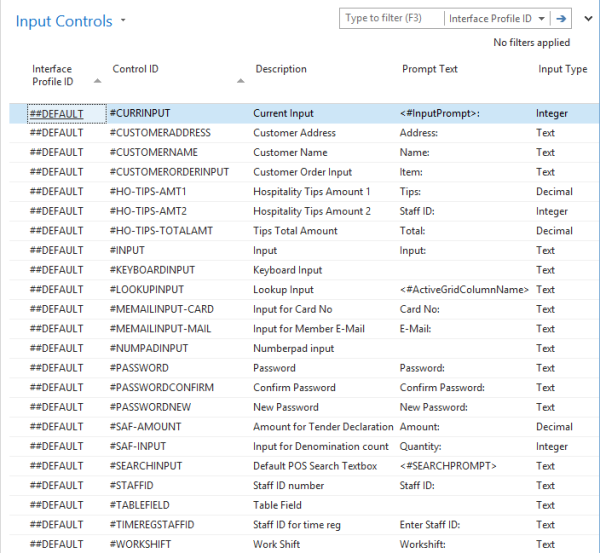Click the blue arrow filter apply button
This screenshot has width=600, height=553.
(x=563, y=18)
